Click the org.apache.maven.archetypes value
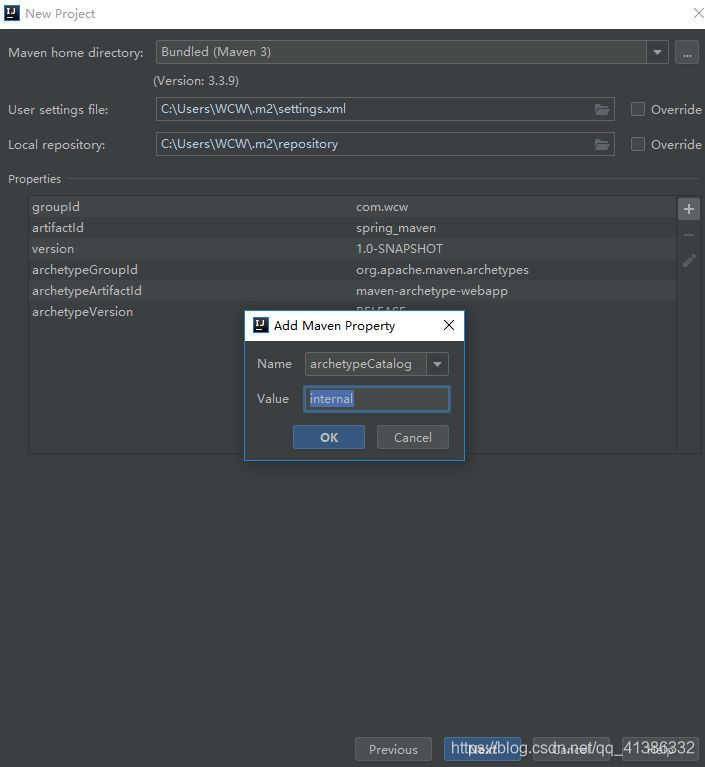The width and height of the screenshot is (705, 767). (x=442, y=270)
